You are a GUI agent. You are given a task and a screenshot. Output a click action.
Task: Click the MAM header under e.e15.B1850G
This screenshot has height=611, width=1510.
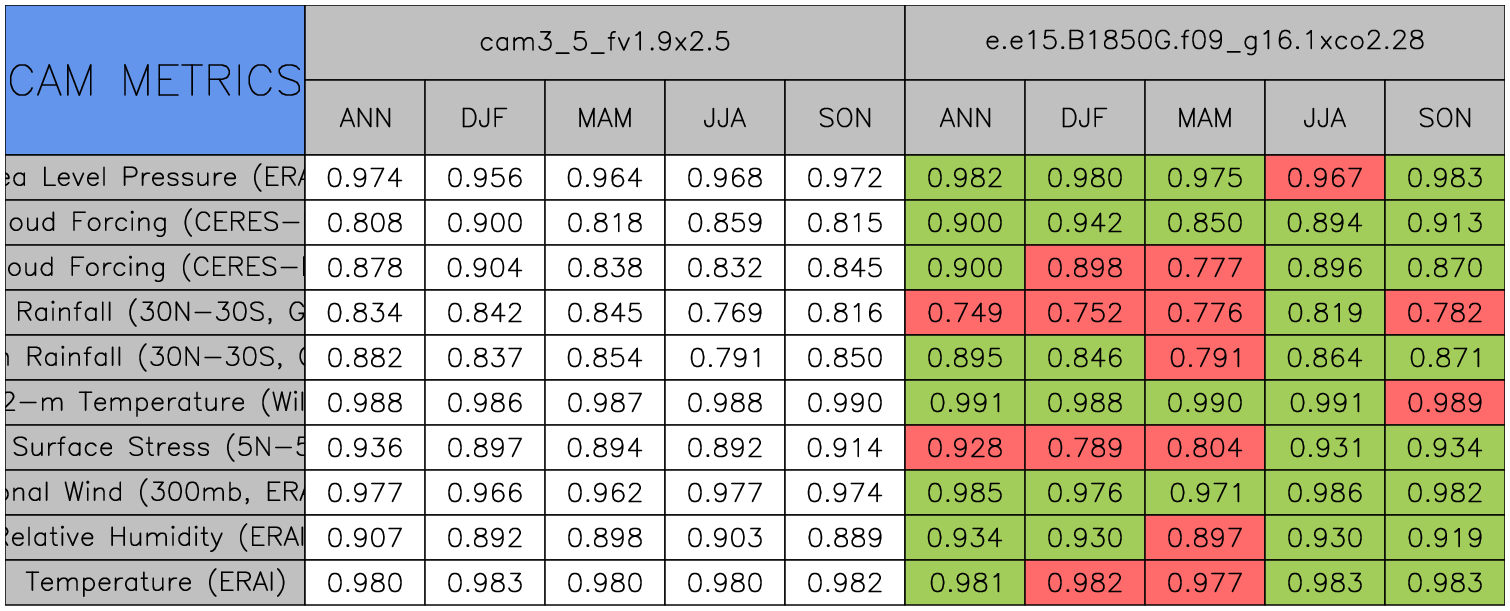(x=1204, y=118)
